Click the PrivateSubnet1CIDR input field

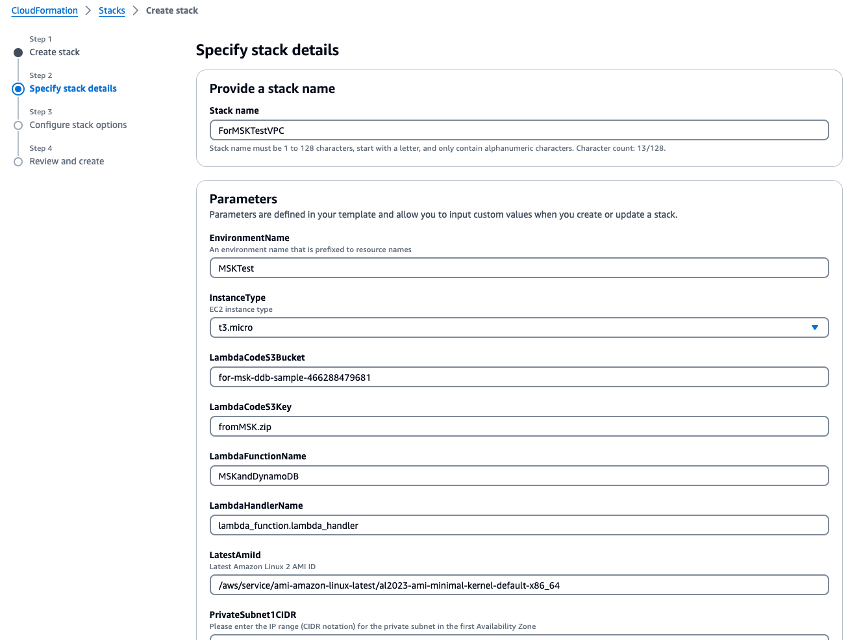(x=518, y=636)
